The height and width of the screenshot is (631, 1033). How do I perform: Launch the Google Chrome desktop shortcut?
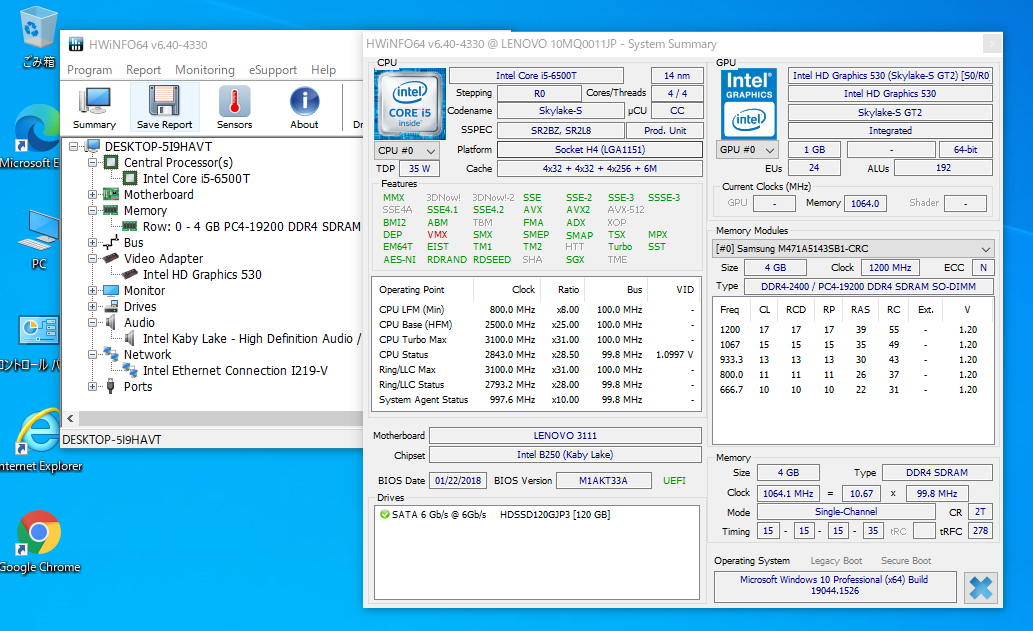click(39, 532)
